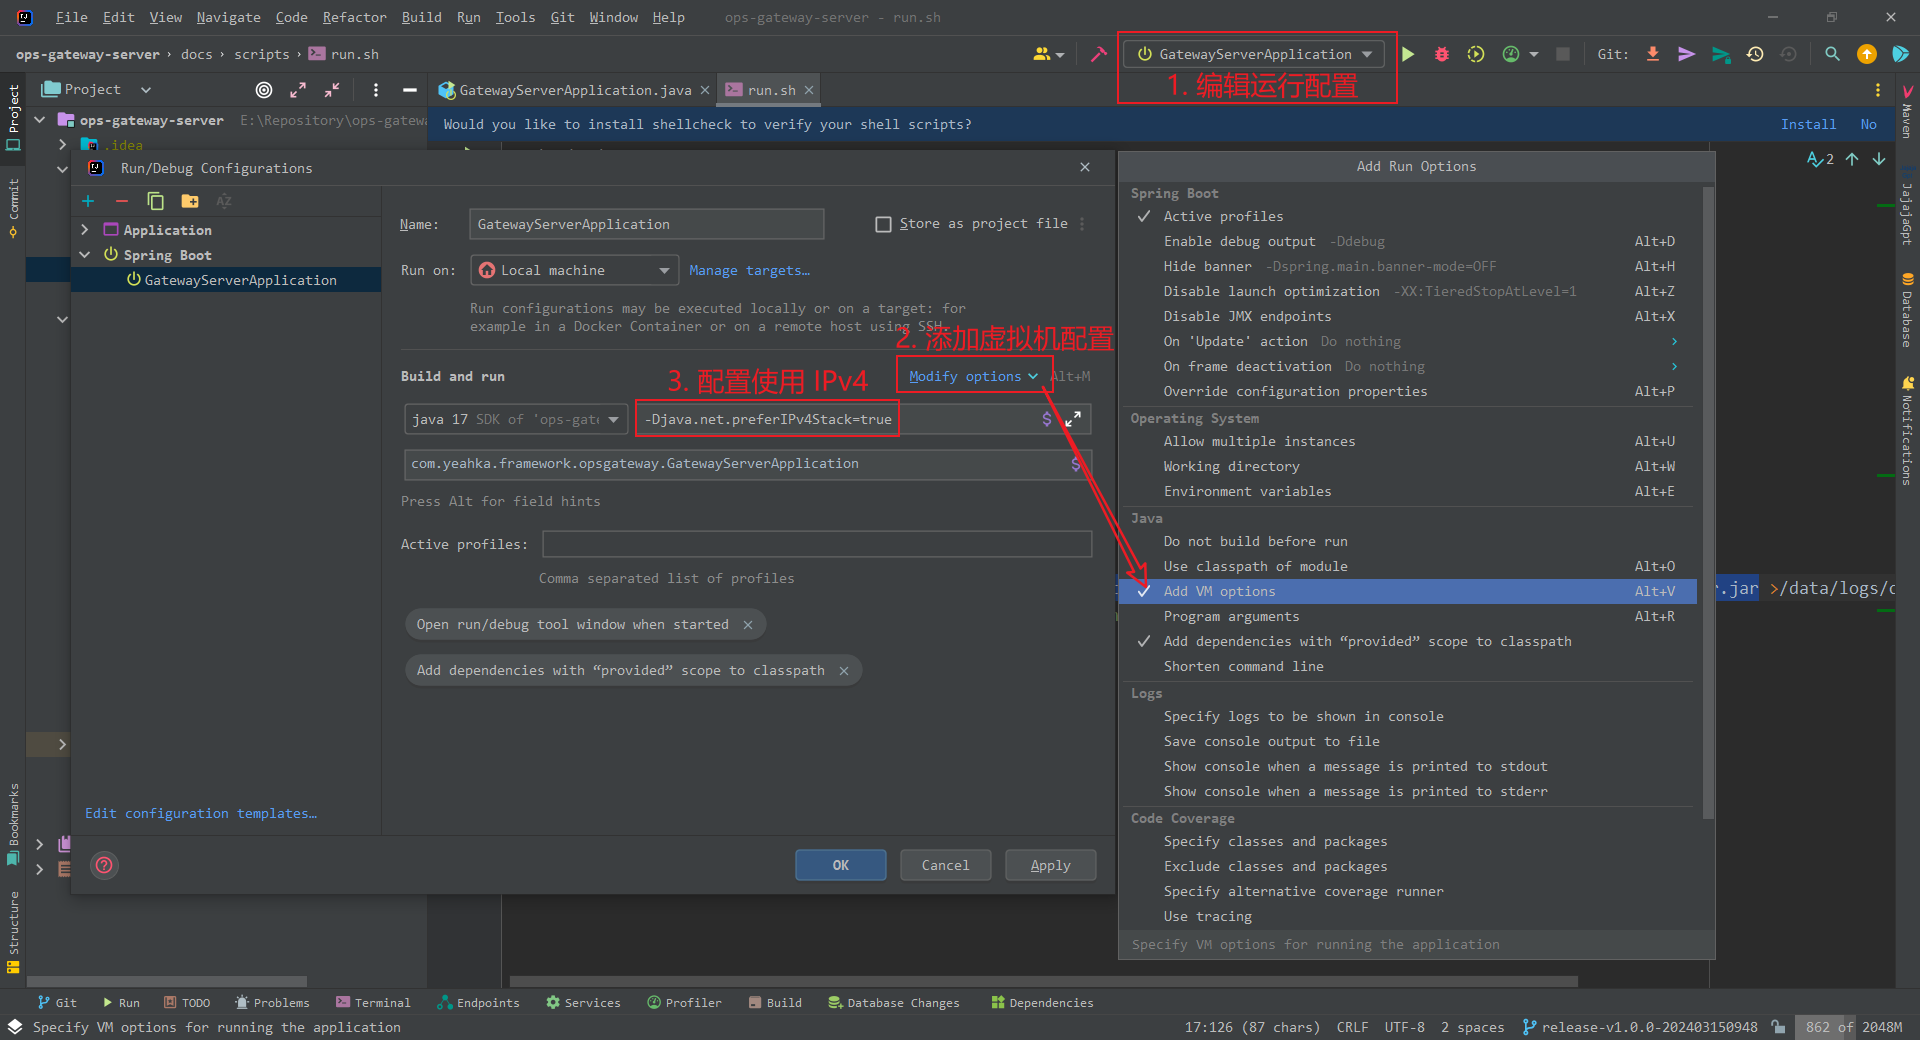Open the Terminal tool window
Screen dimensions: 1920x1040
coord(373,1002)
